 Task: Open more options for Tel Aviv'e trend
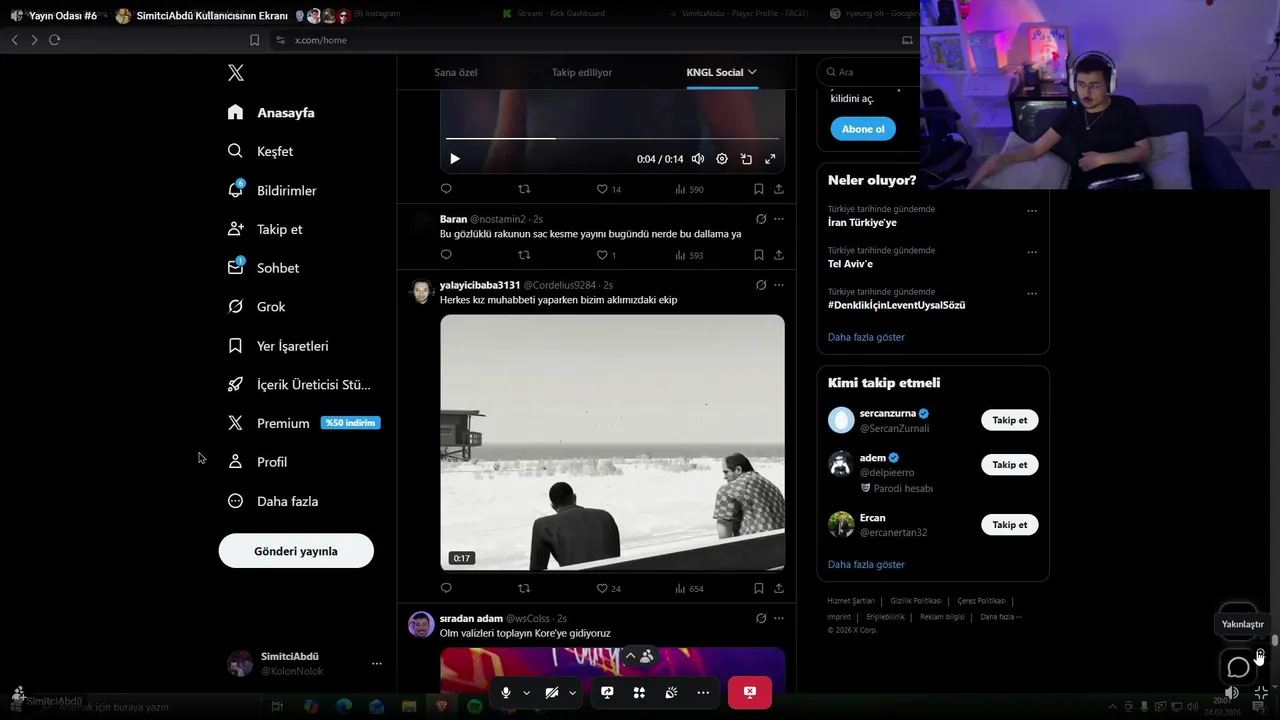point(1032,252)
